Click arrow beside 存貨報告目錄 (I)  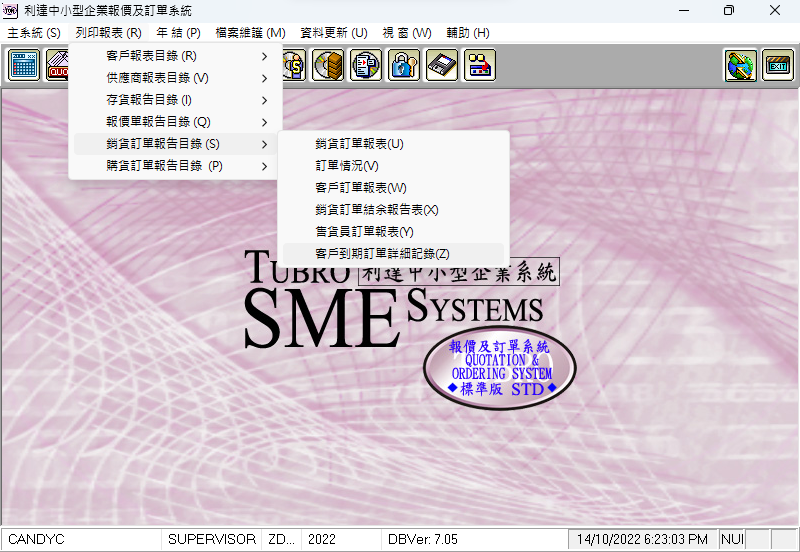pos(264,101)
